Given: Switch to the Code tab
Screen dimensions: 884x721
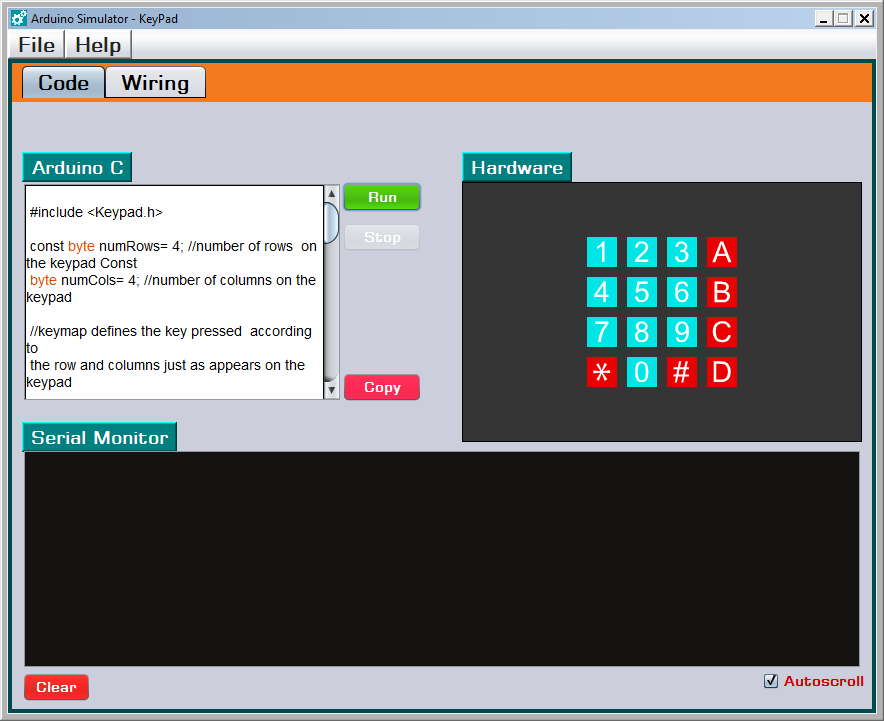Looking at the screenshot, I should tap(63, 82).
